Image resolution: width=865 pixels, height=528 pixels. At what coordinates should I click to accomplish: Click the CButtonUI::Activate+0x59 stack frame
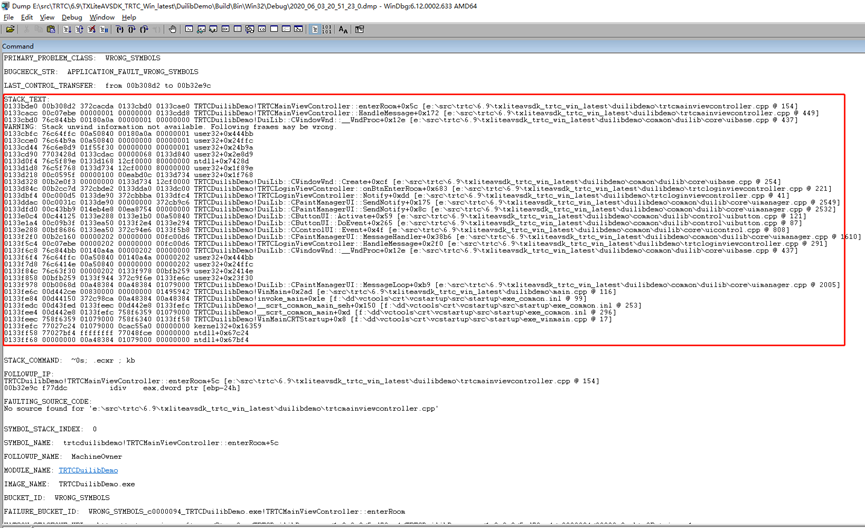pos(405,216)
